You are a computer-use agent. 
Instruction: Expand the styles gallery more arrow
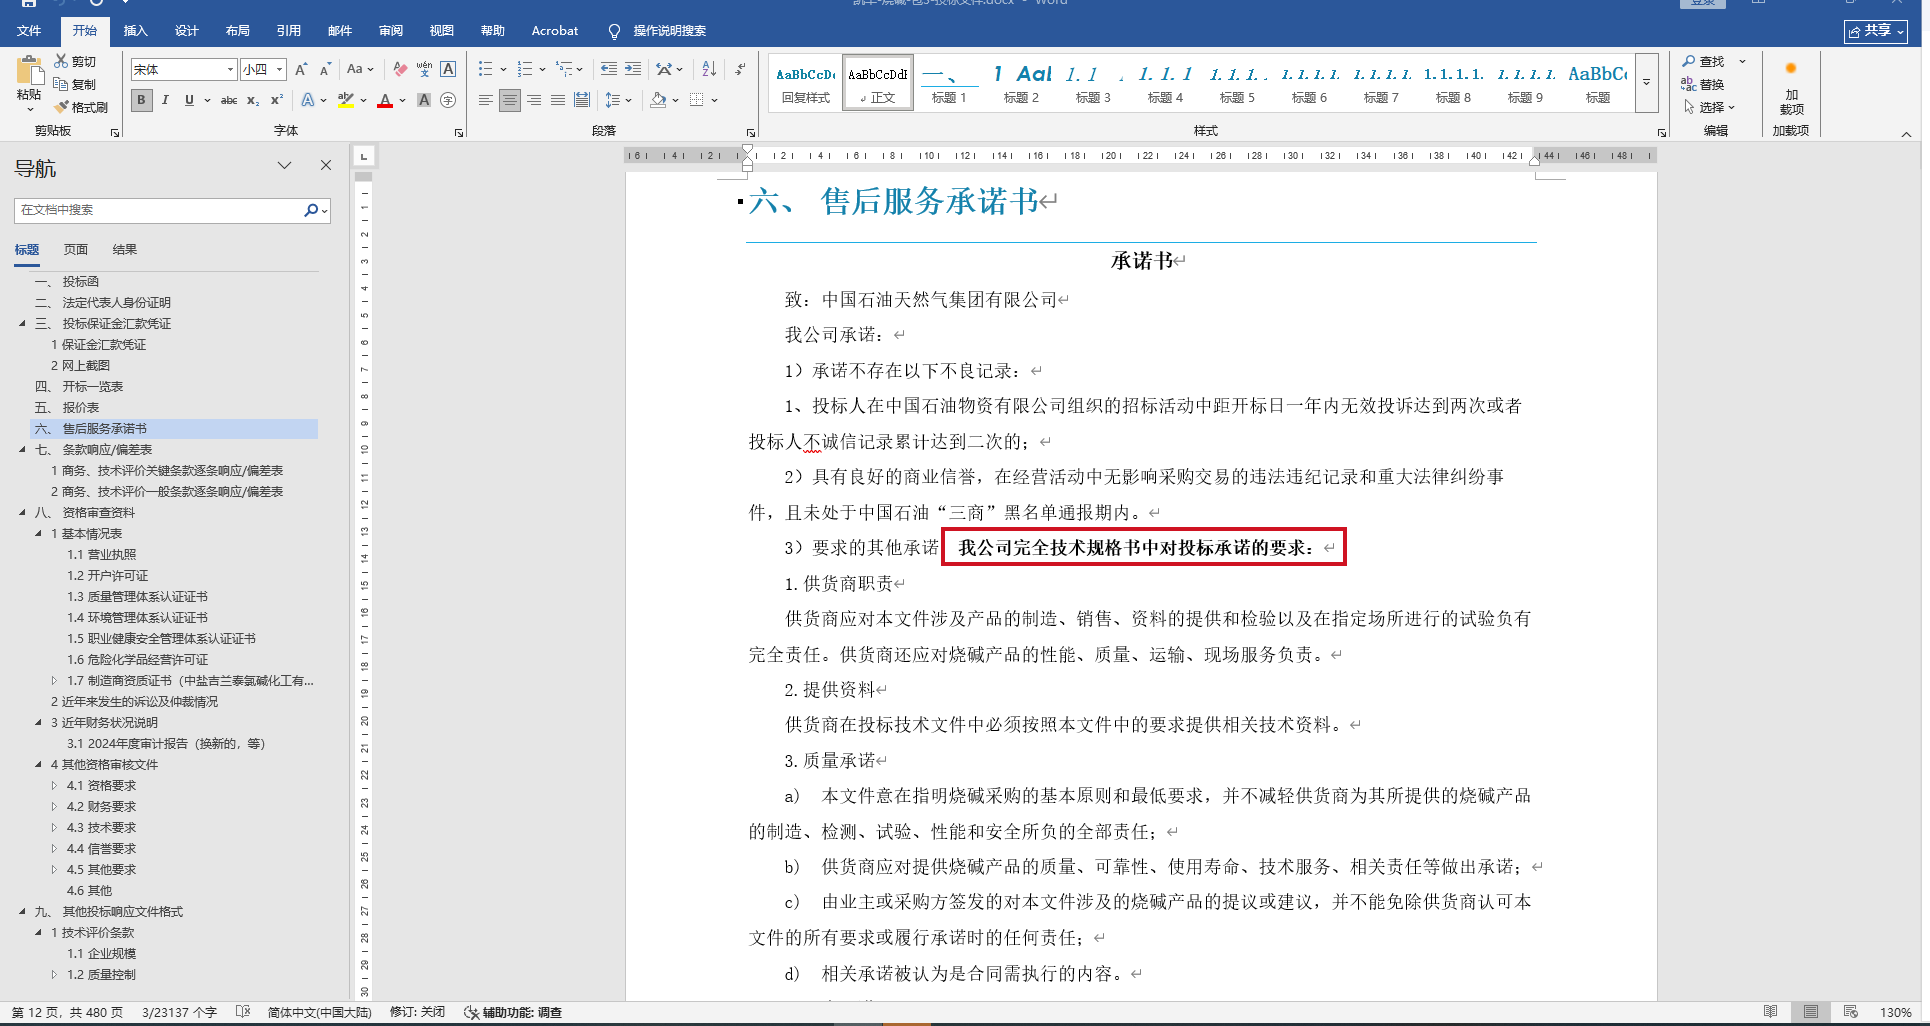click(1646, 82)
